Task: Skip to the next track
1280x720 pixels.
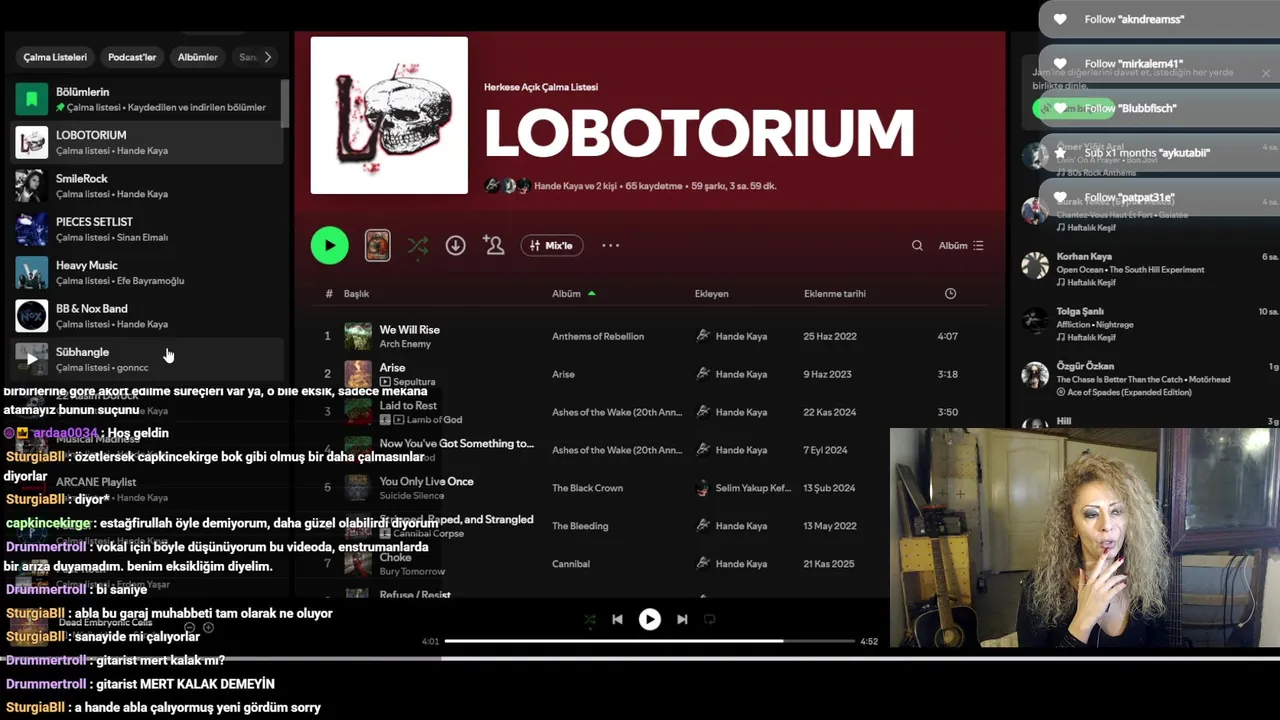Action: pyautogui.click(x=682, y=619)
